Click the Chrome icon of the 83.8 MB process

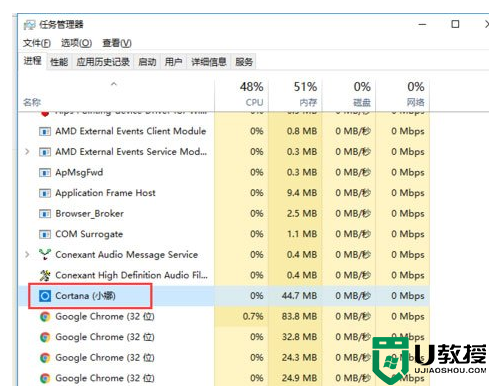[45, 316]
